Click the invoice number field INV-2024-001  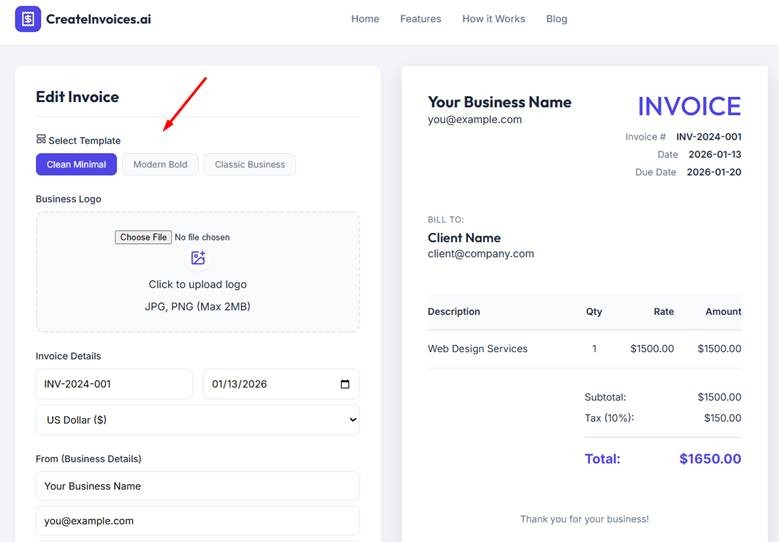114,384
